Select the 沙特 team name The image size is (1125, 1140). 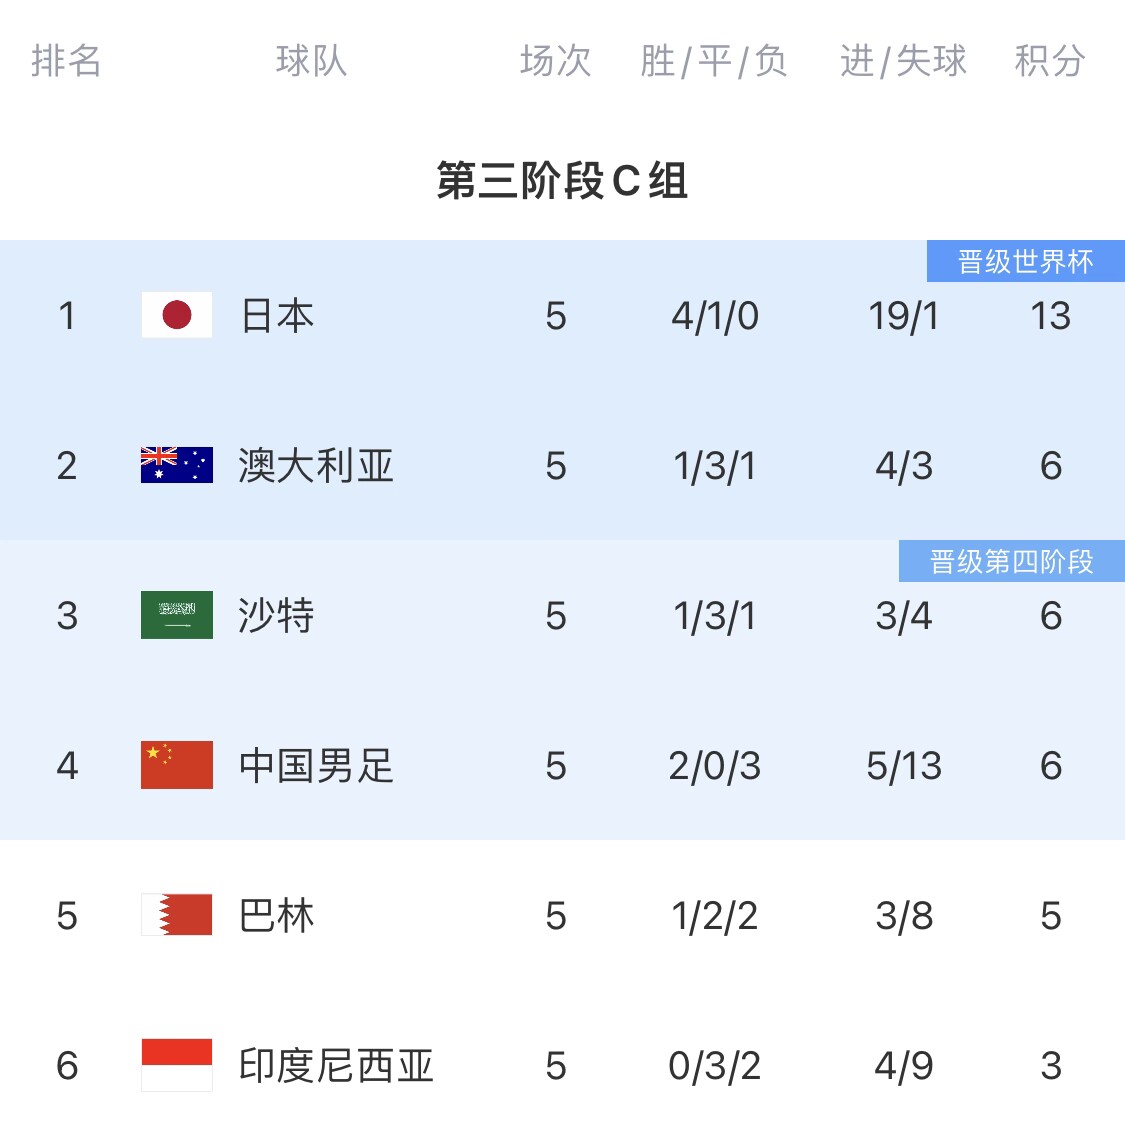tap(277, 616)
